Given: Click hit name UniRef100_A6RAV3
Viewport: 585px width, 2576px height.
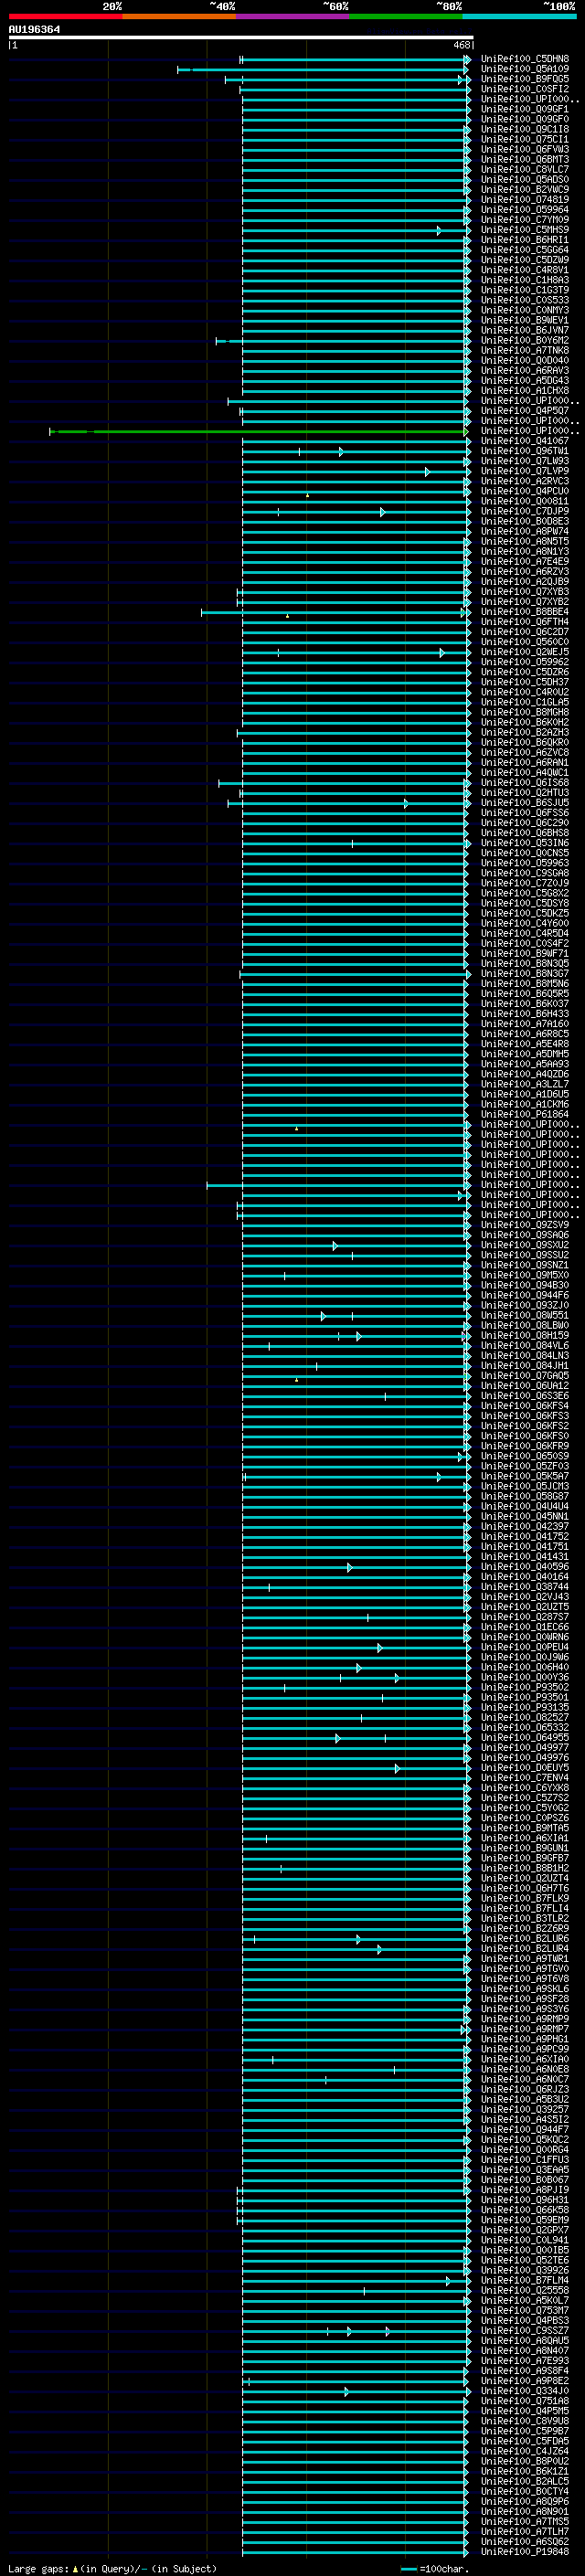Looking at the screenshot, I should [x=525, y=370].
